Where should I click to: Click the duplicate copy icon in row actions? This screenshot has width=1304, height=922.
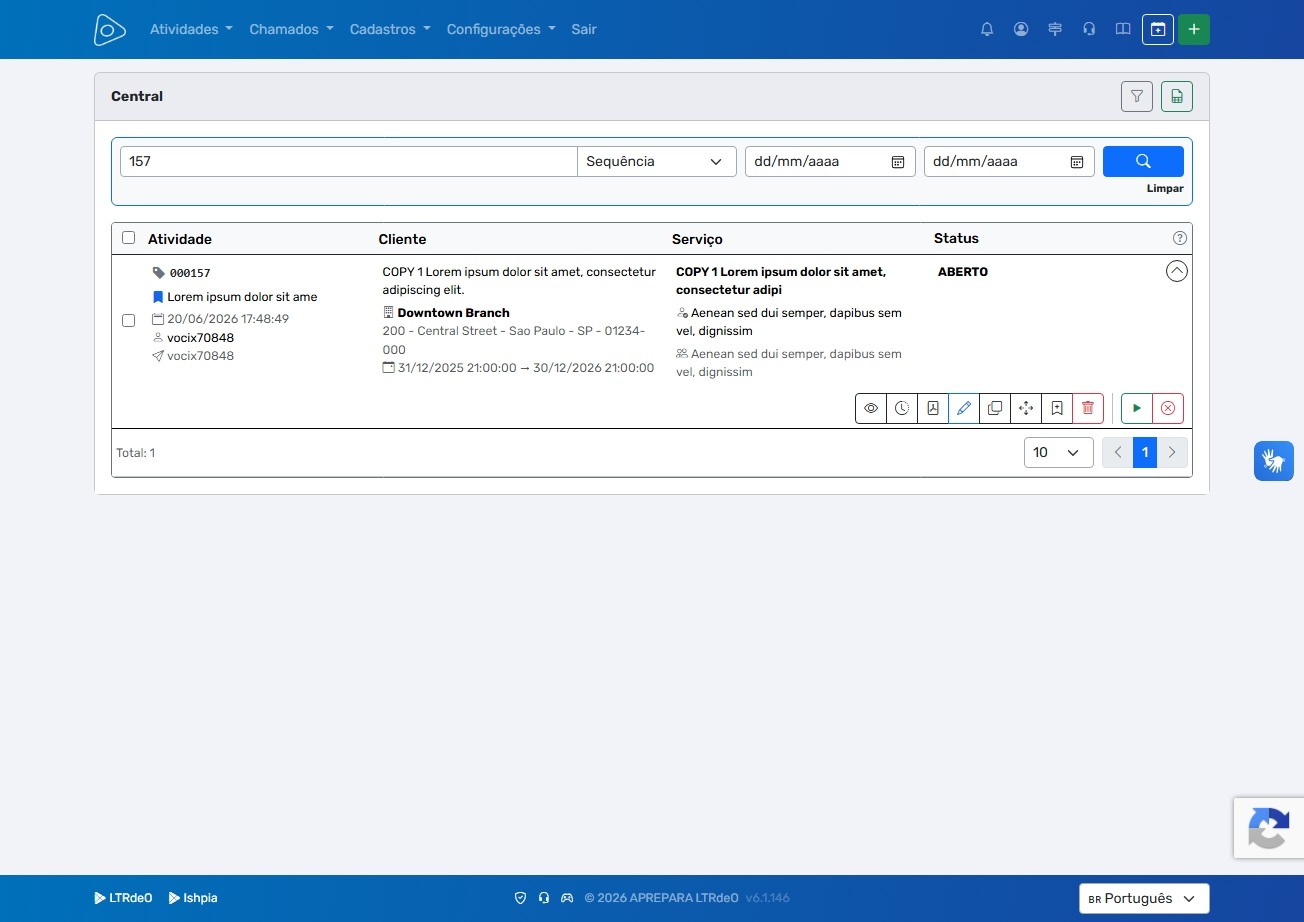coord(995,408)
